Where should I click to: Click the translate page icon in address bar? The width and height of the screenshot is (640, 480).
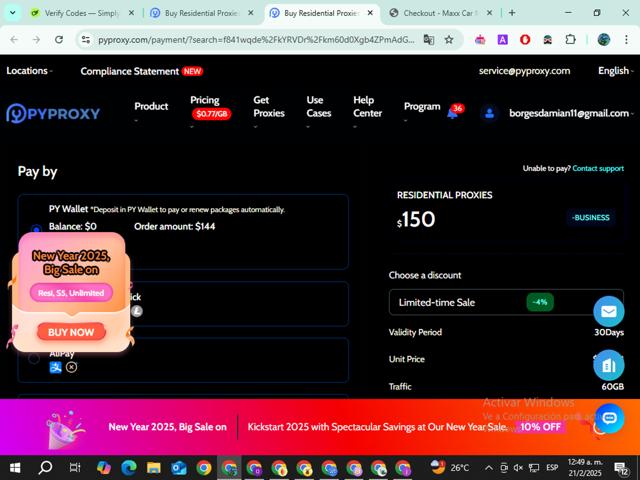point(429,40)
